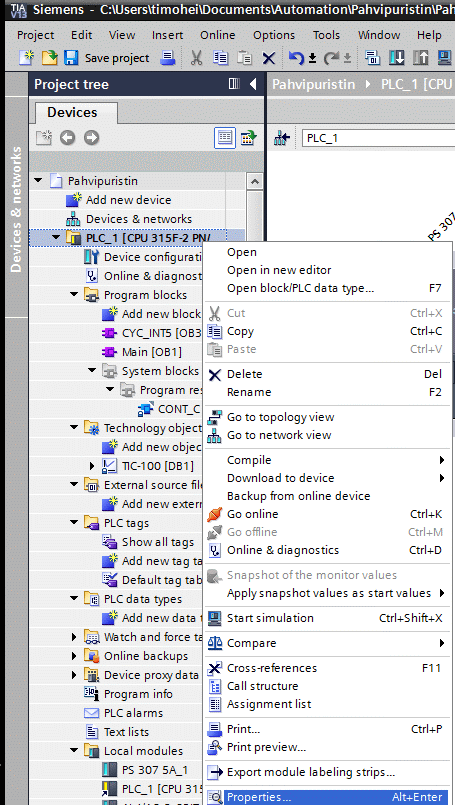
Task: Click the Delete X icon in the toolbar
Action: tap(269, 58)
